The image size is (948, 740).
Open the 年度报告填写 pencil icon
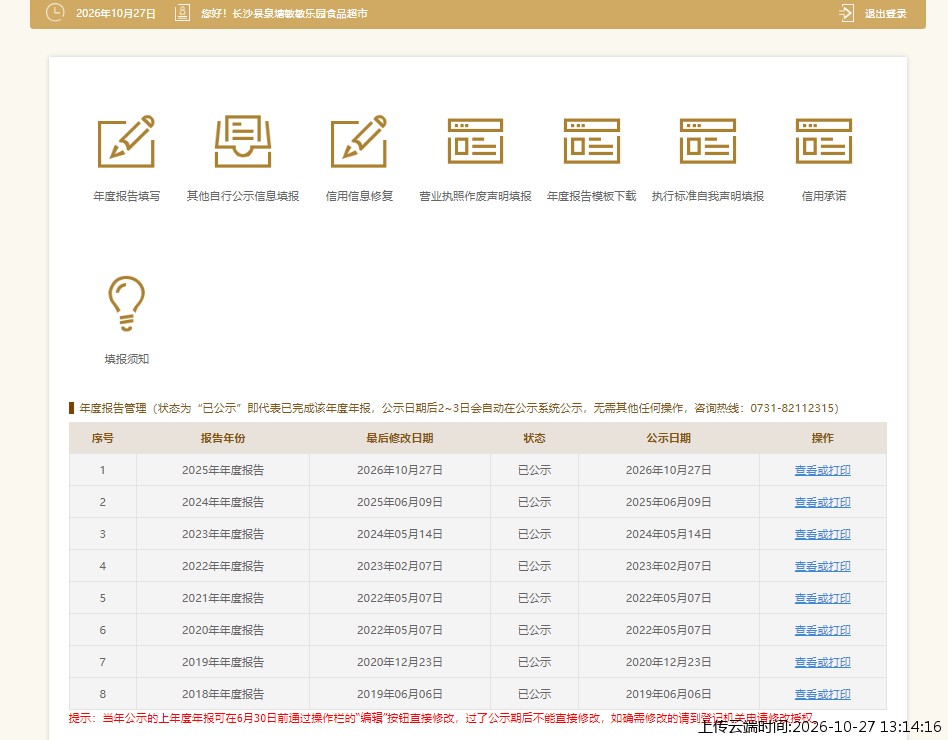126,141
